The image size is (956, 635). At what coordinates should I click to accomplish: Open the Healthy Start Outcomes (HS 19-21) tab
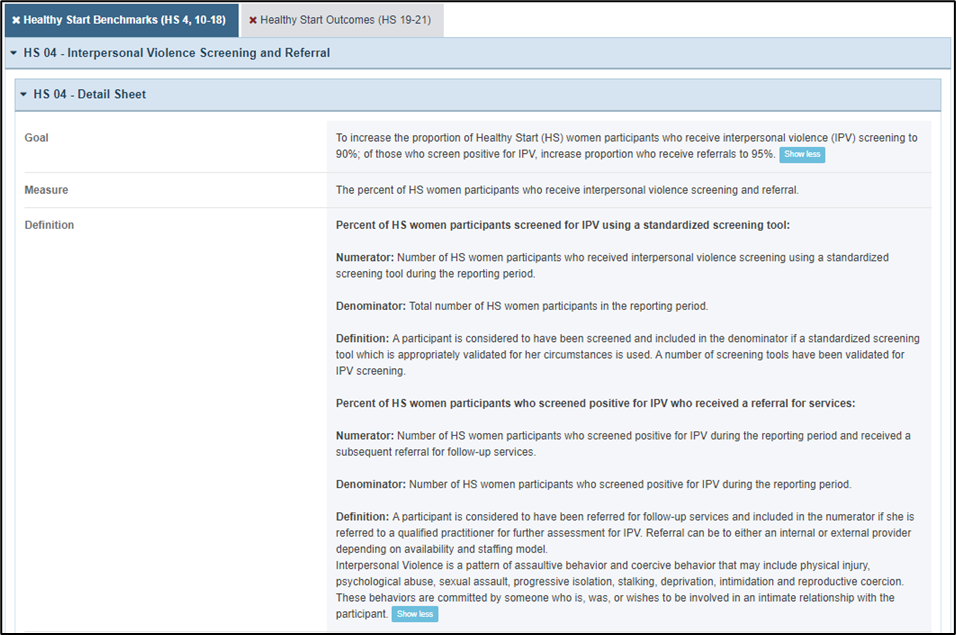tap(345, 20)
